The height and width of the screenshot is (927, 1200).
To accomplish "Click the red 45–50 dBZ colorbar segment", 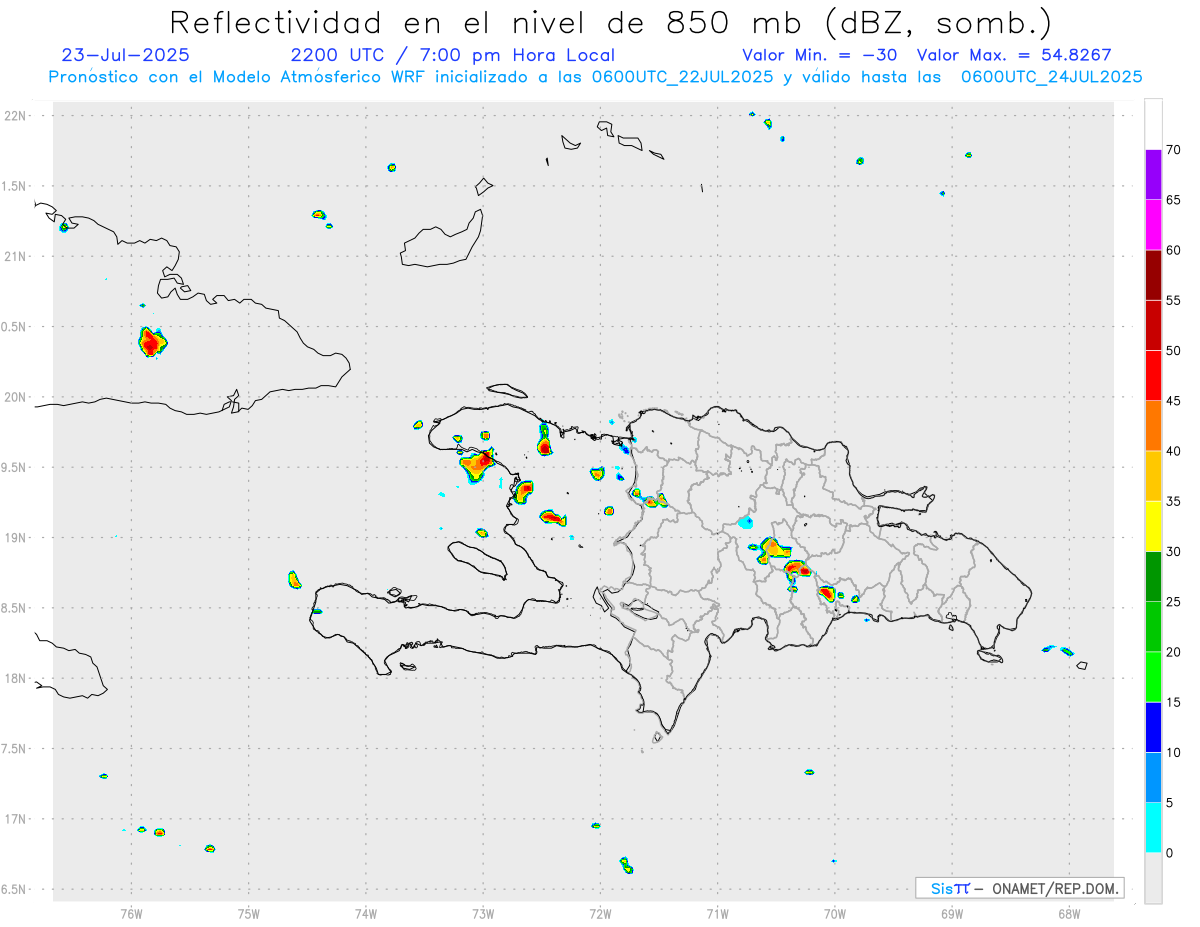I will 1153,375.
